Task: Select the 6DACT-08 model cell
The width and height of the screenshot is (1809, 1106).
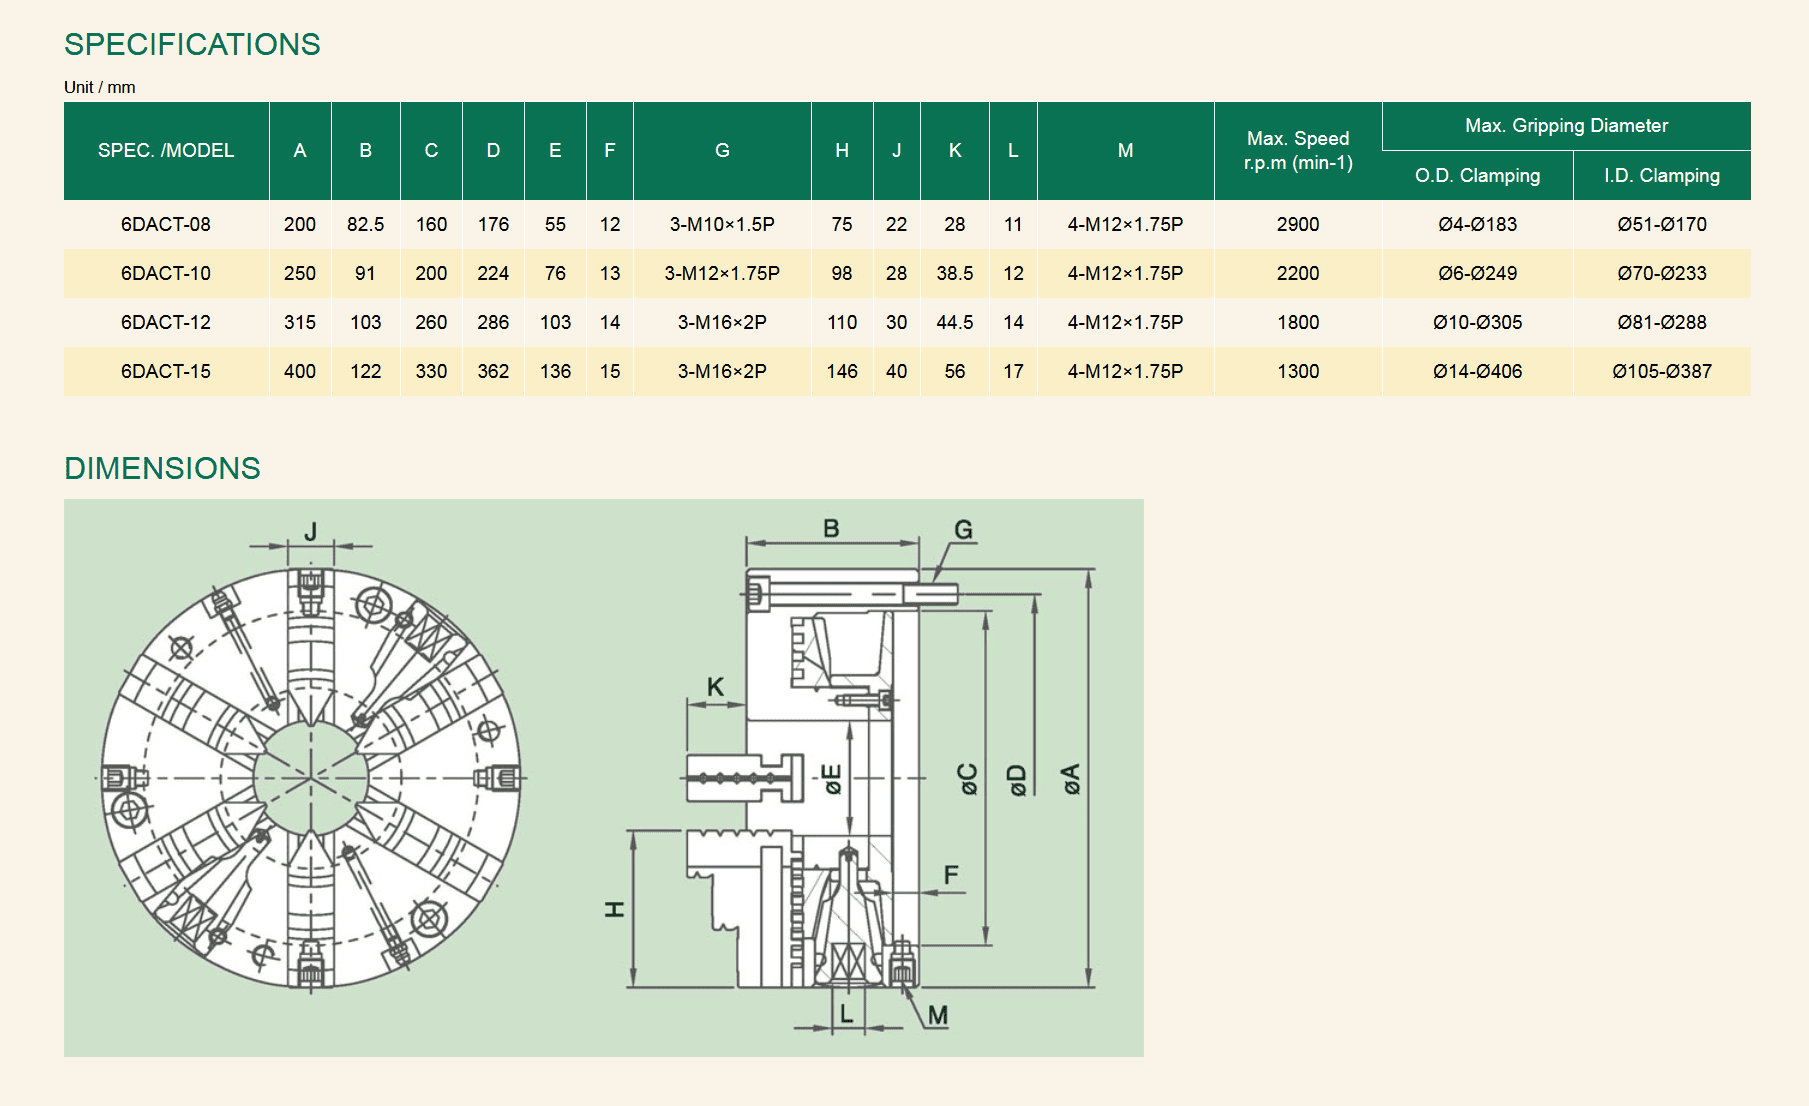Action: 166,224
